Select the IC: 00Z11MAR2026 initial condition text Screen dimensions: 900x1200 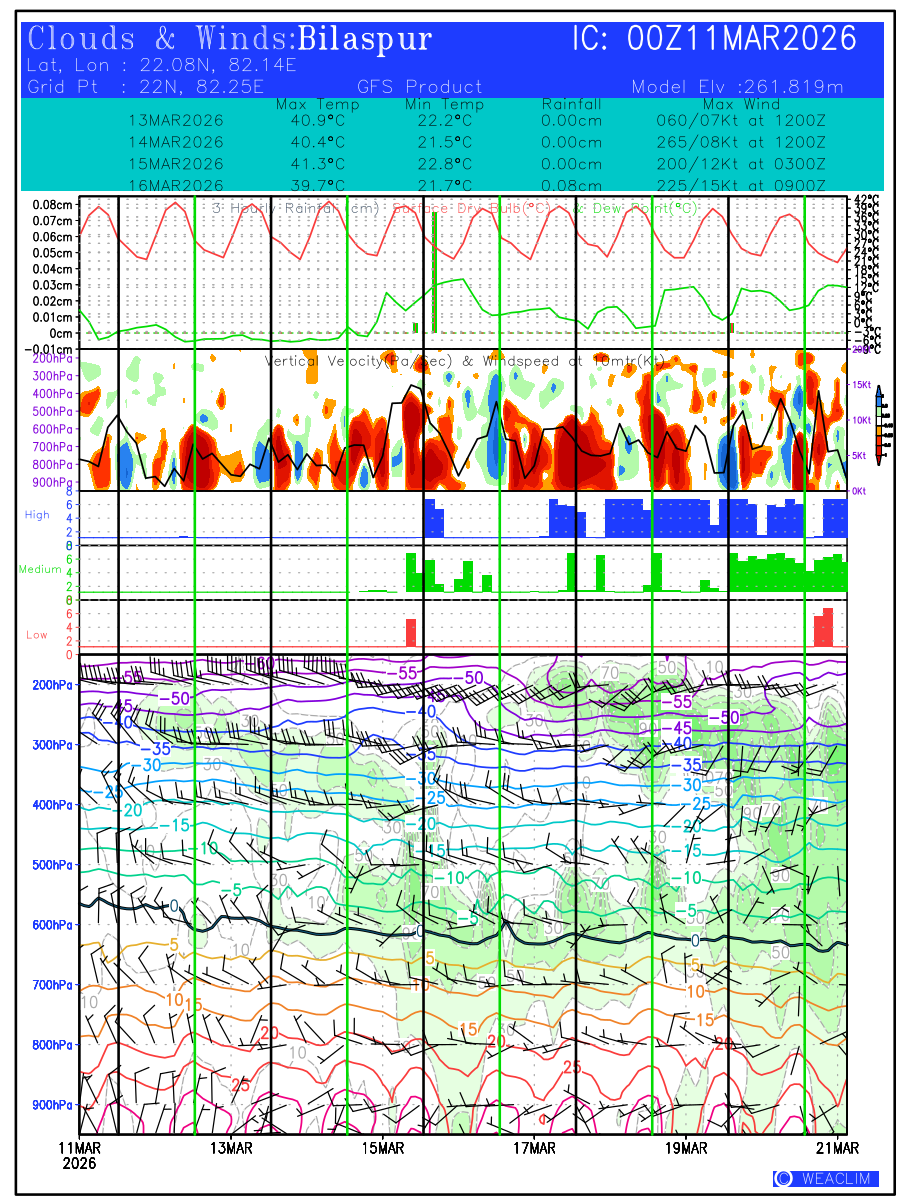point(714,40)
